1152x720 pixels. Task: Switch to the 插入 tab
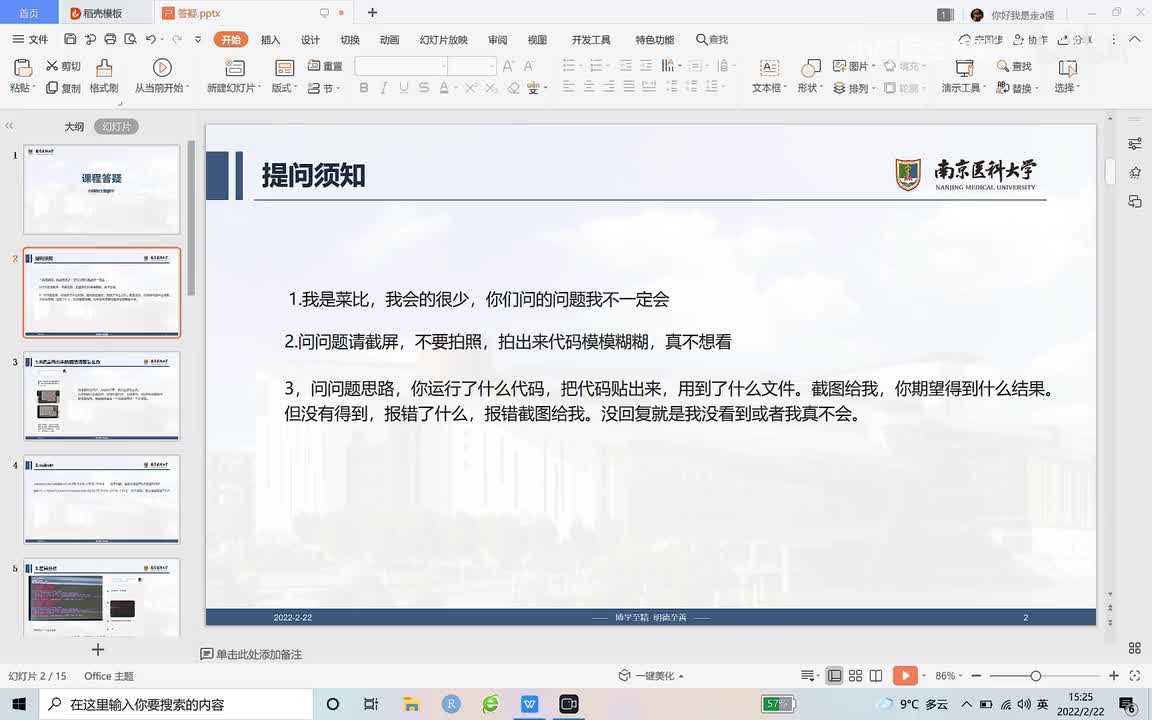[270, 40]
